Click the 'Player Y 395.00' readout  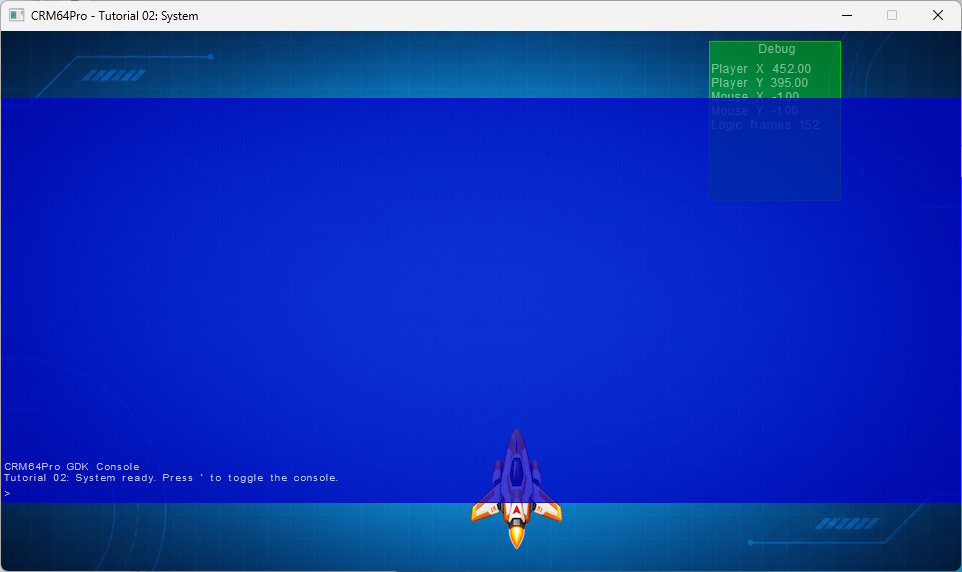pos(760,83)
